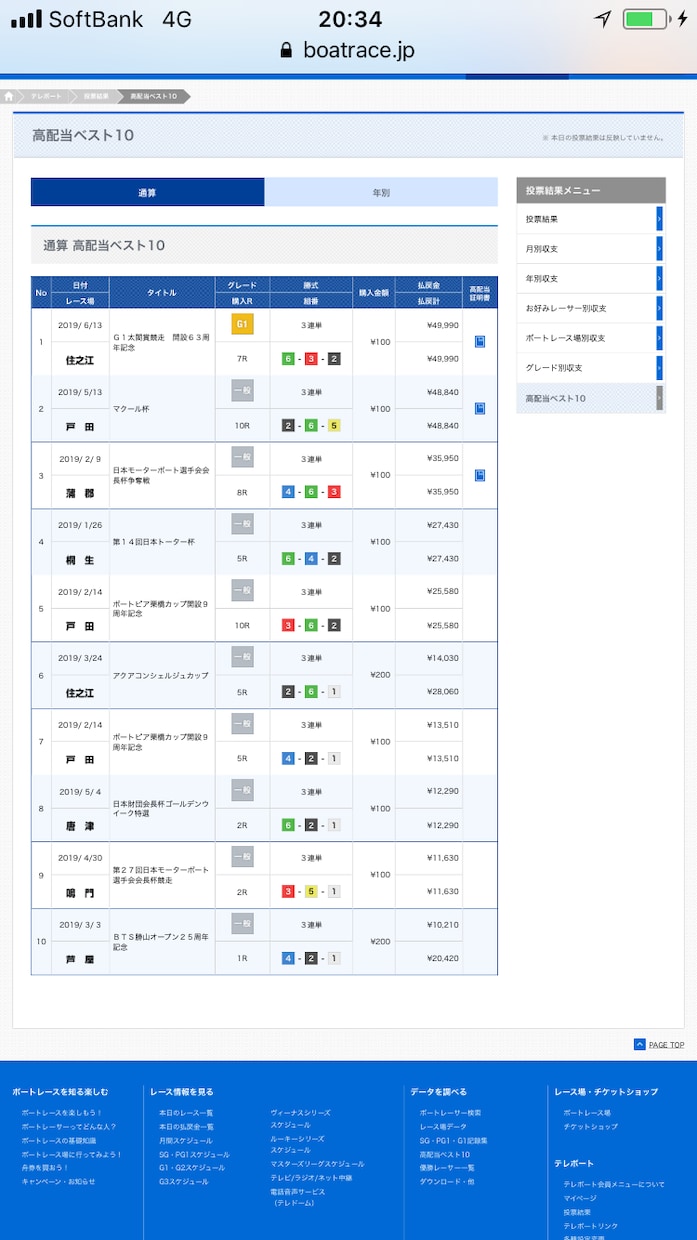697x1240 pixels.
Task: Open footer link ボートレース場
Action: [x=587, y=1113]
